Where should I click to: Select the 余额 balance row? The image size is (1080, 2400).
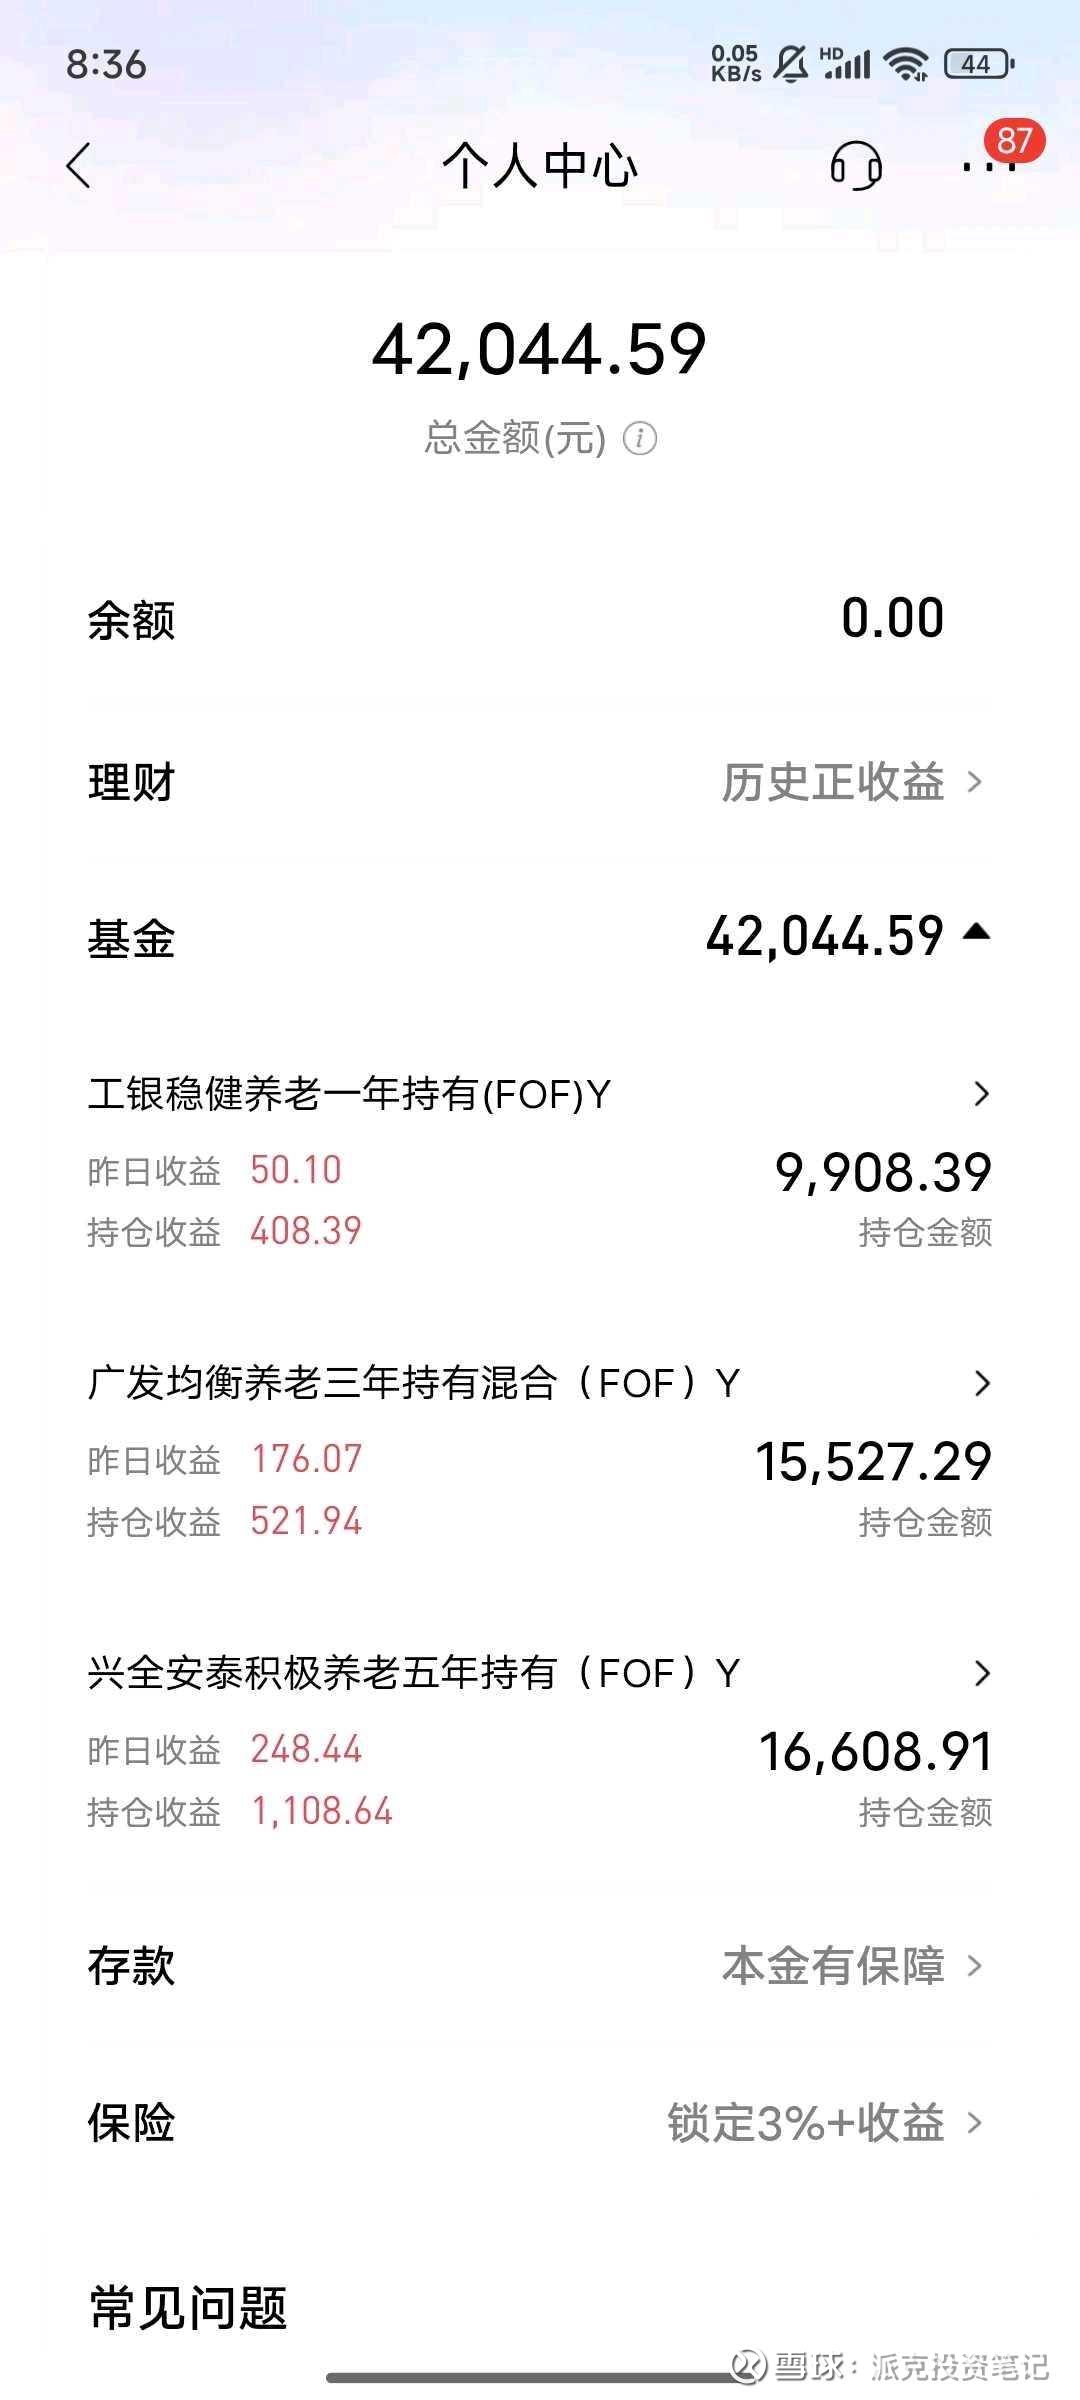(540, 619)
